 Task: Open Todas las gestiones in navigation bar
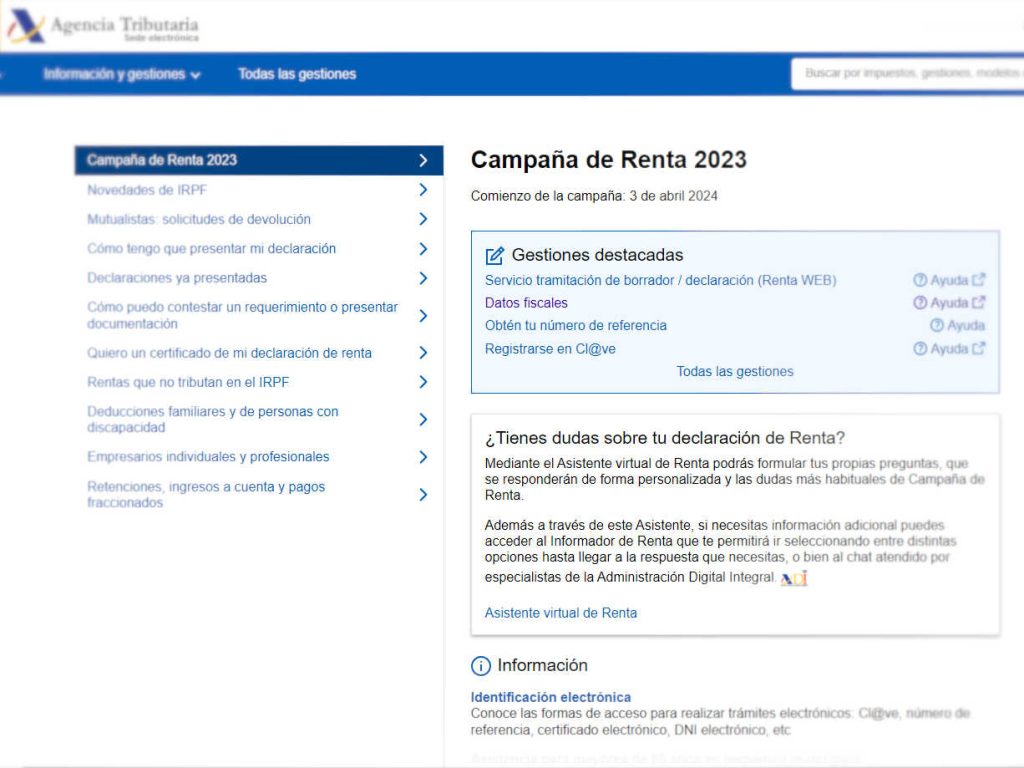pos(297,74)
